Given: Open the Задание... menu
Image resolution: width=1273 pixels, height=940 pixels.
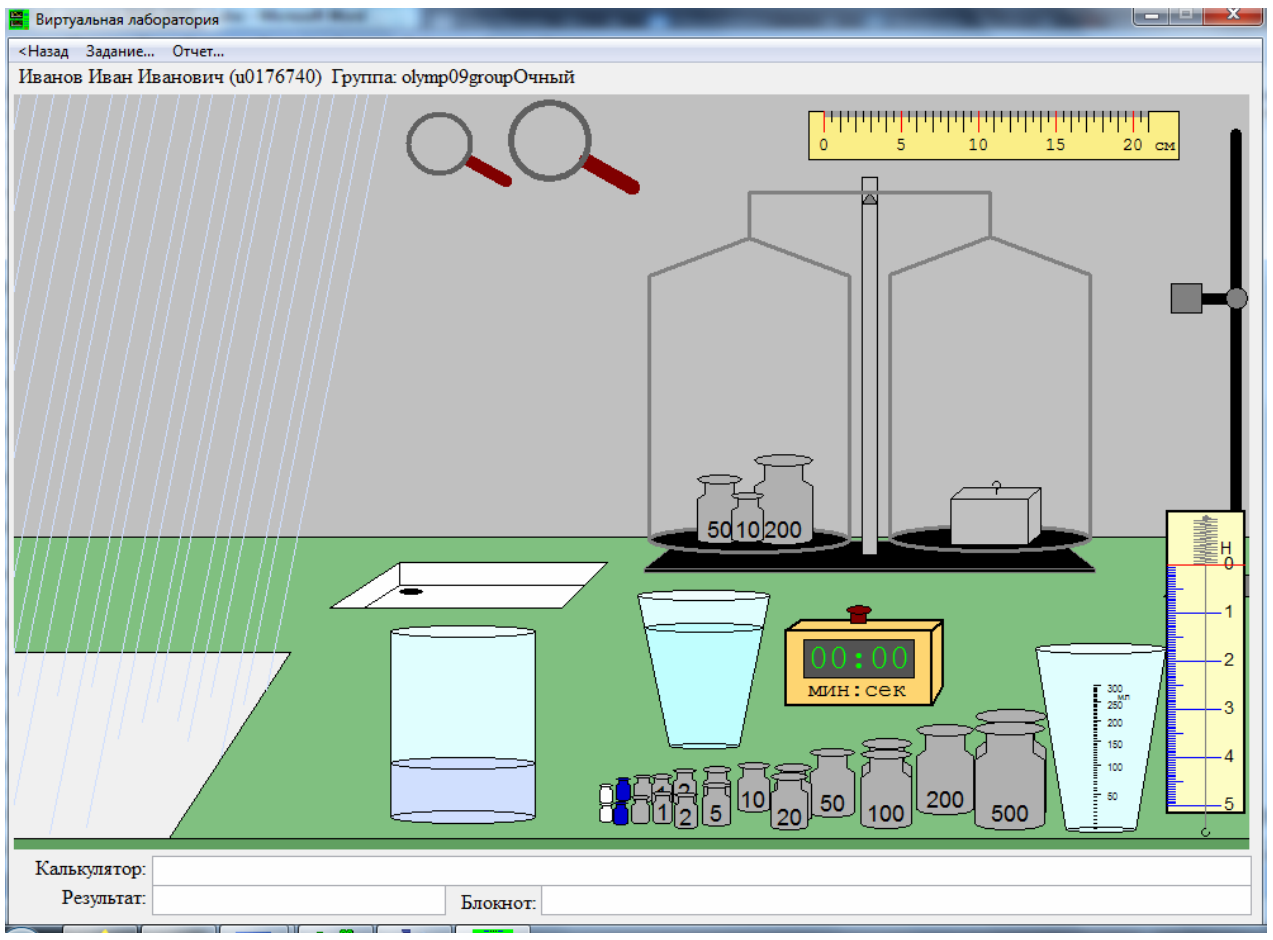Looking at the screenshot, I should (120, 51).
